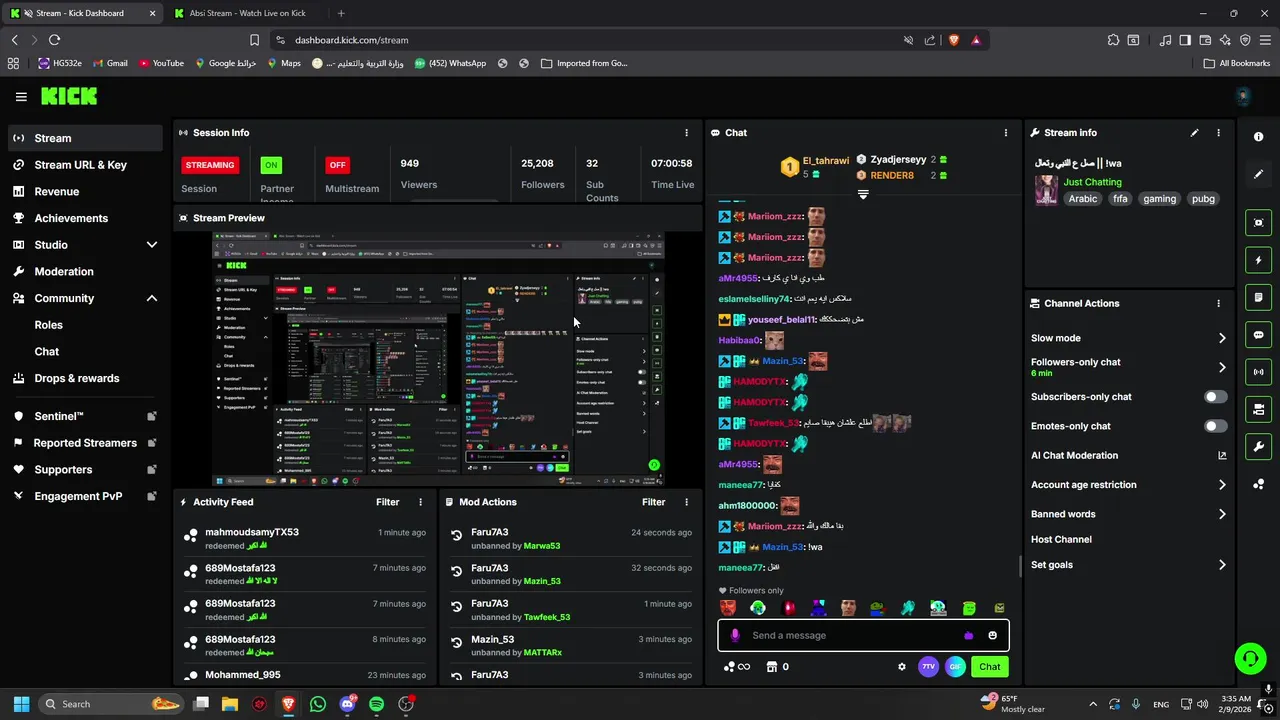Image resolution: width=1280 pixels, height=720 pixels.
Task: Open Moderation in sidebar
Action: (85, 271)
